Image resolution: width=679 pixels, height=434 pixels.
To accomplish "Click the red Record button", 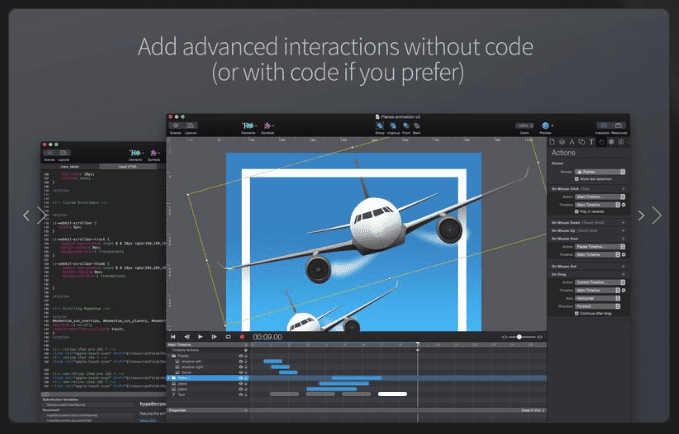I will pos(242,337).
